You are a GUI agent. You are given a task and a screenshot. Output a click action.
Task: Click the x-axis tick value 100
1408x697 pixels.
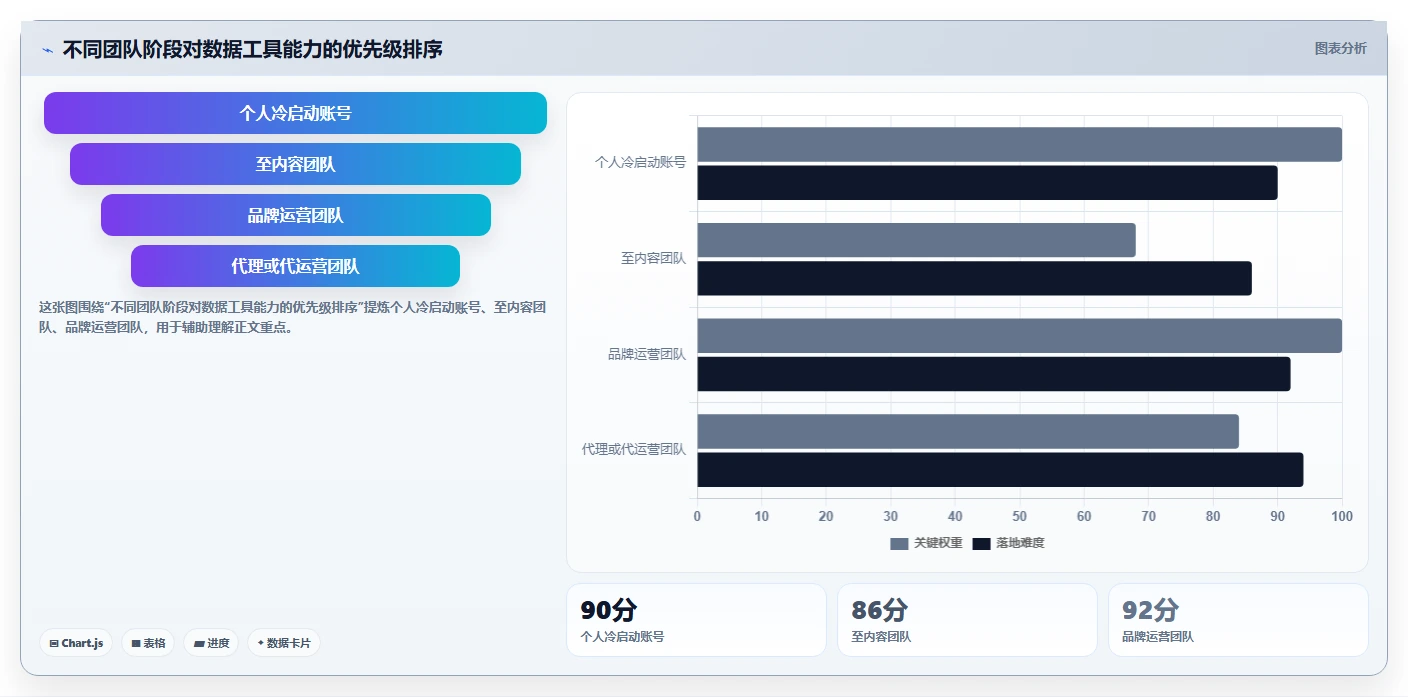(x=1342, y=516)
